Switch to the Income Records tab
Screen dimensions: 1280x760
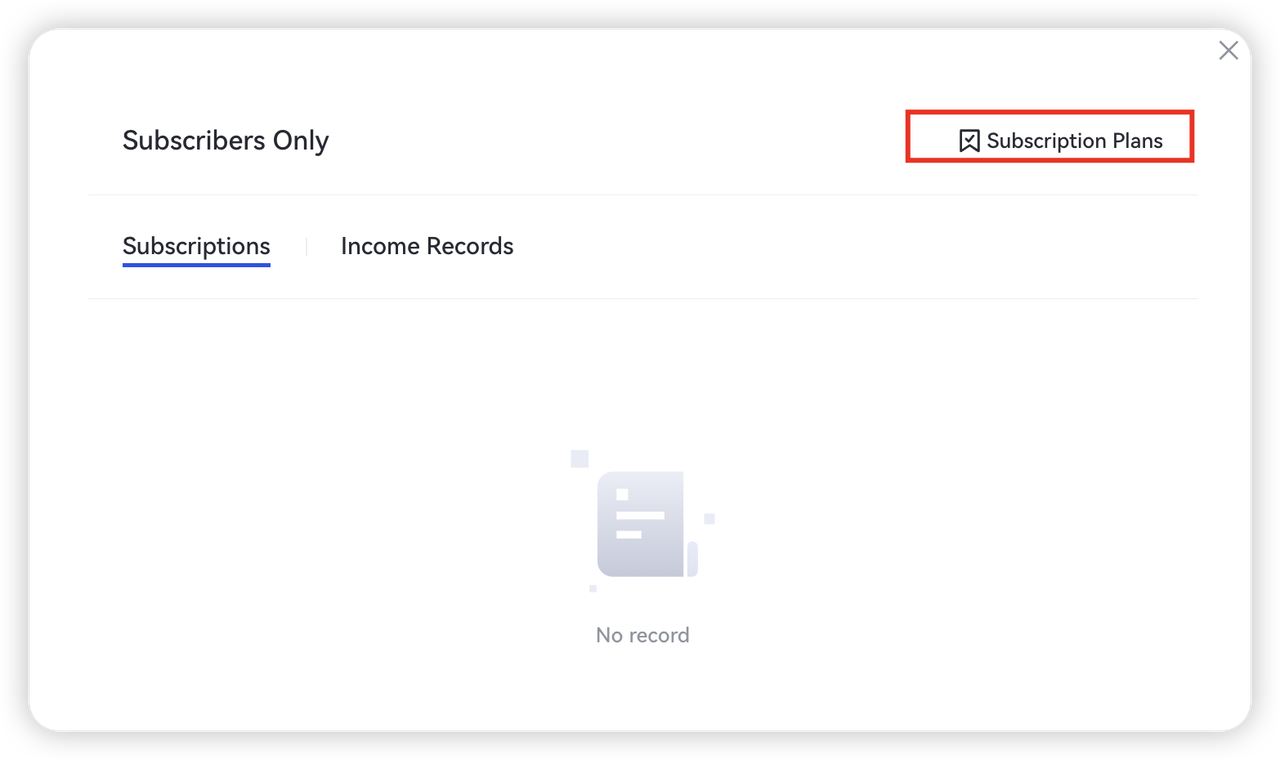[427, 246]
